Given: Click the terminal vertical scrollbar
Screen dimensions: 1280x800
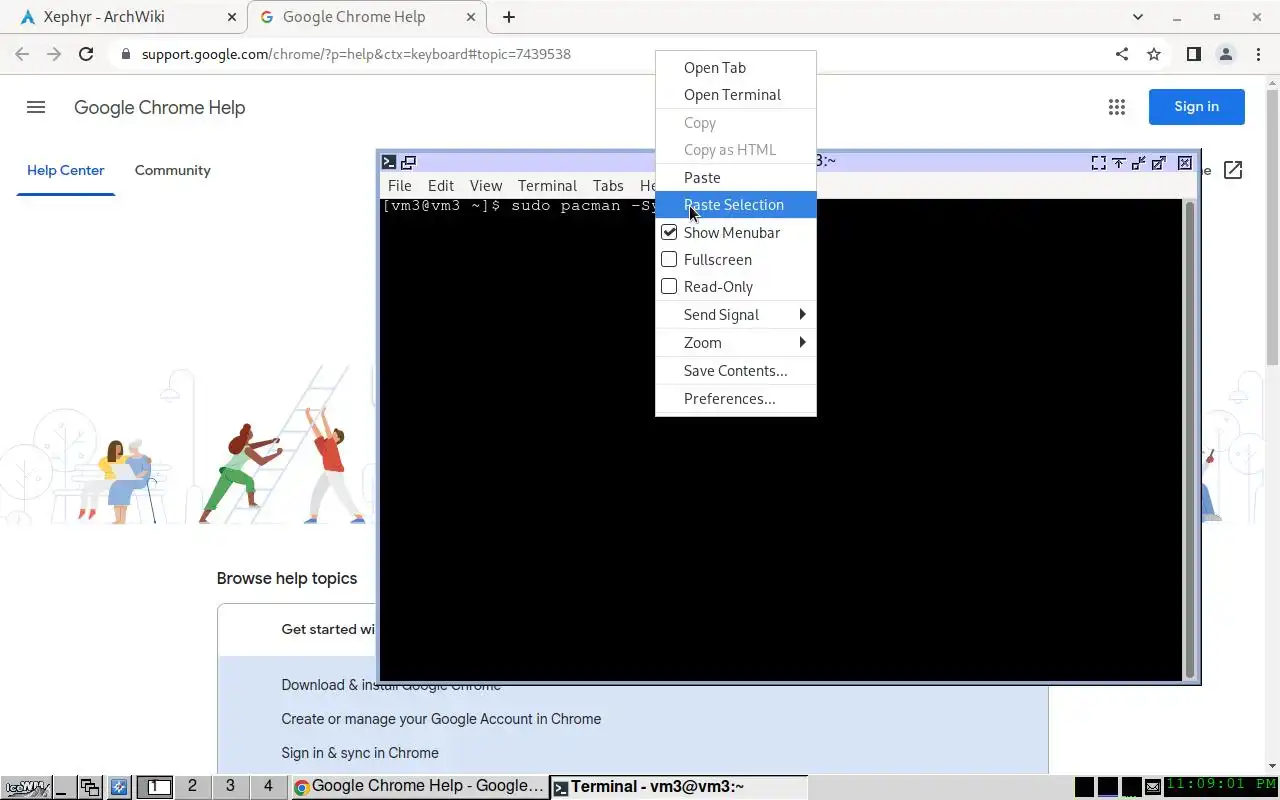Looking at the screenshot, I should 1190,439.
